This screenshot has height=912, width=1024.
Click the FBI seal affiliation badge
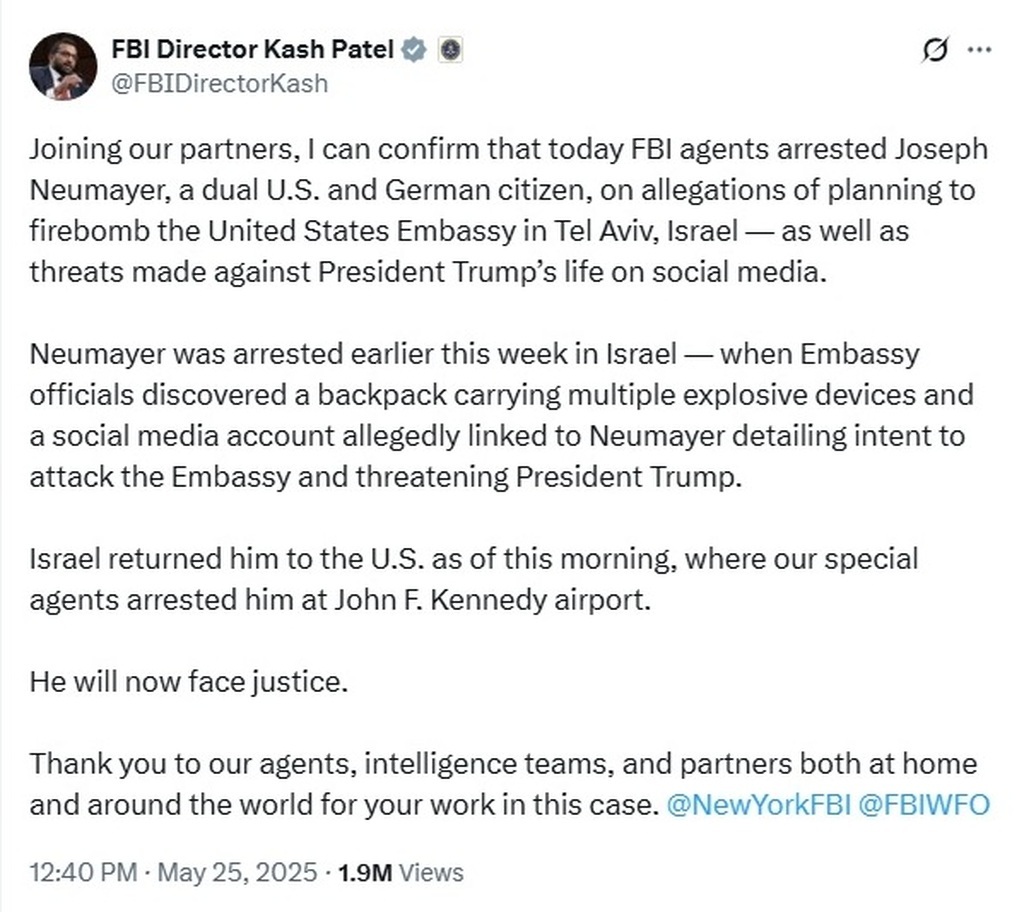click(449, 49)
